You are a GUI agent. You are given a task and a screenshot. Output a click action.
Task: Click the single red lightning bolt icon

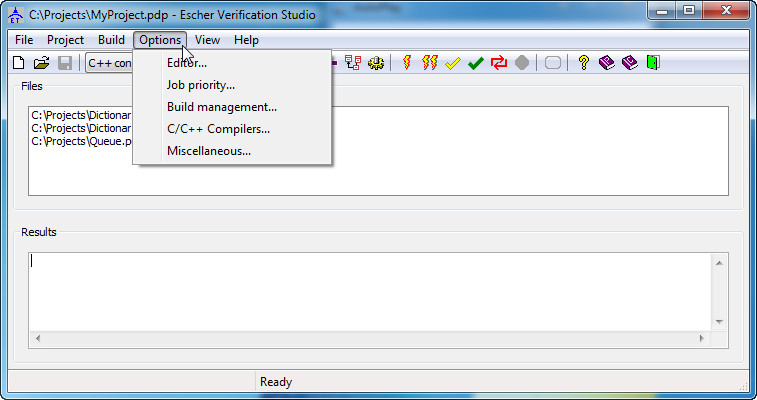[407, 63]
